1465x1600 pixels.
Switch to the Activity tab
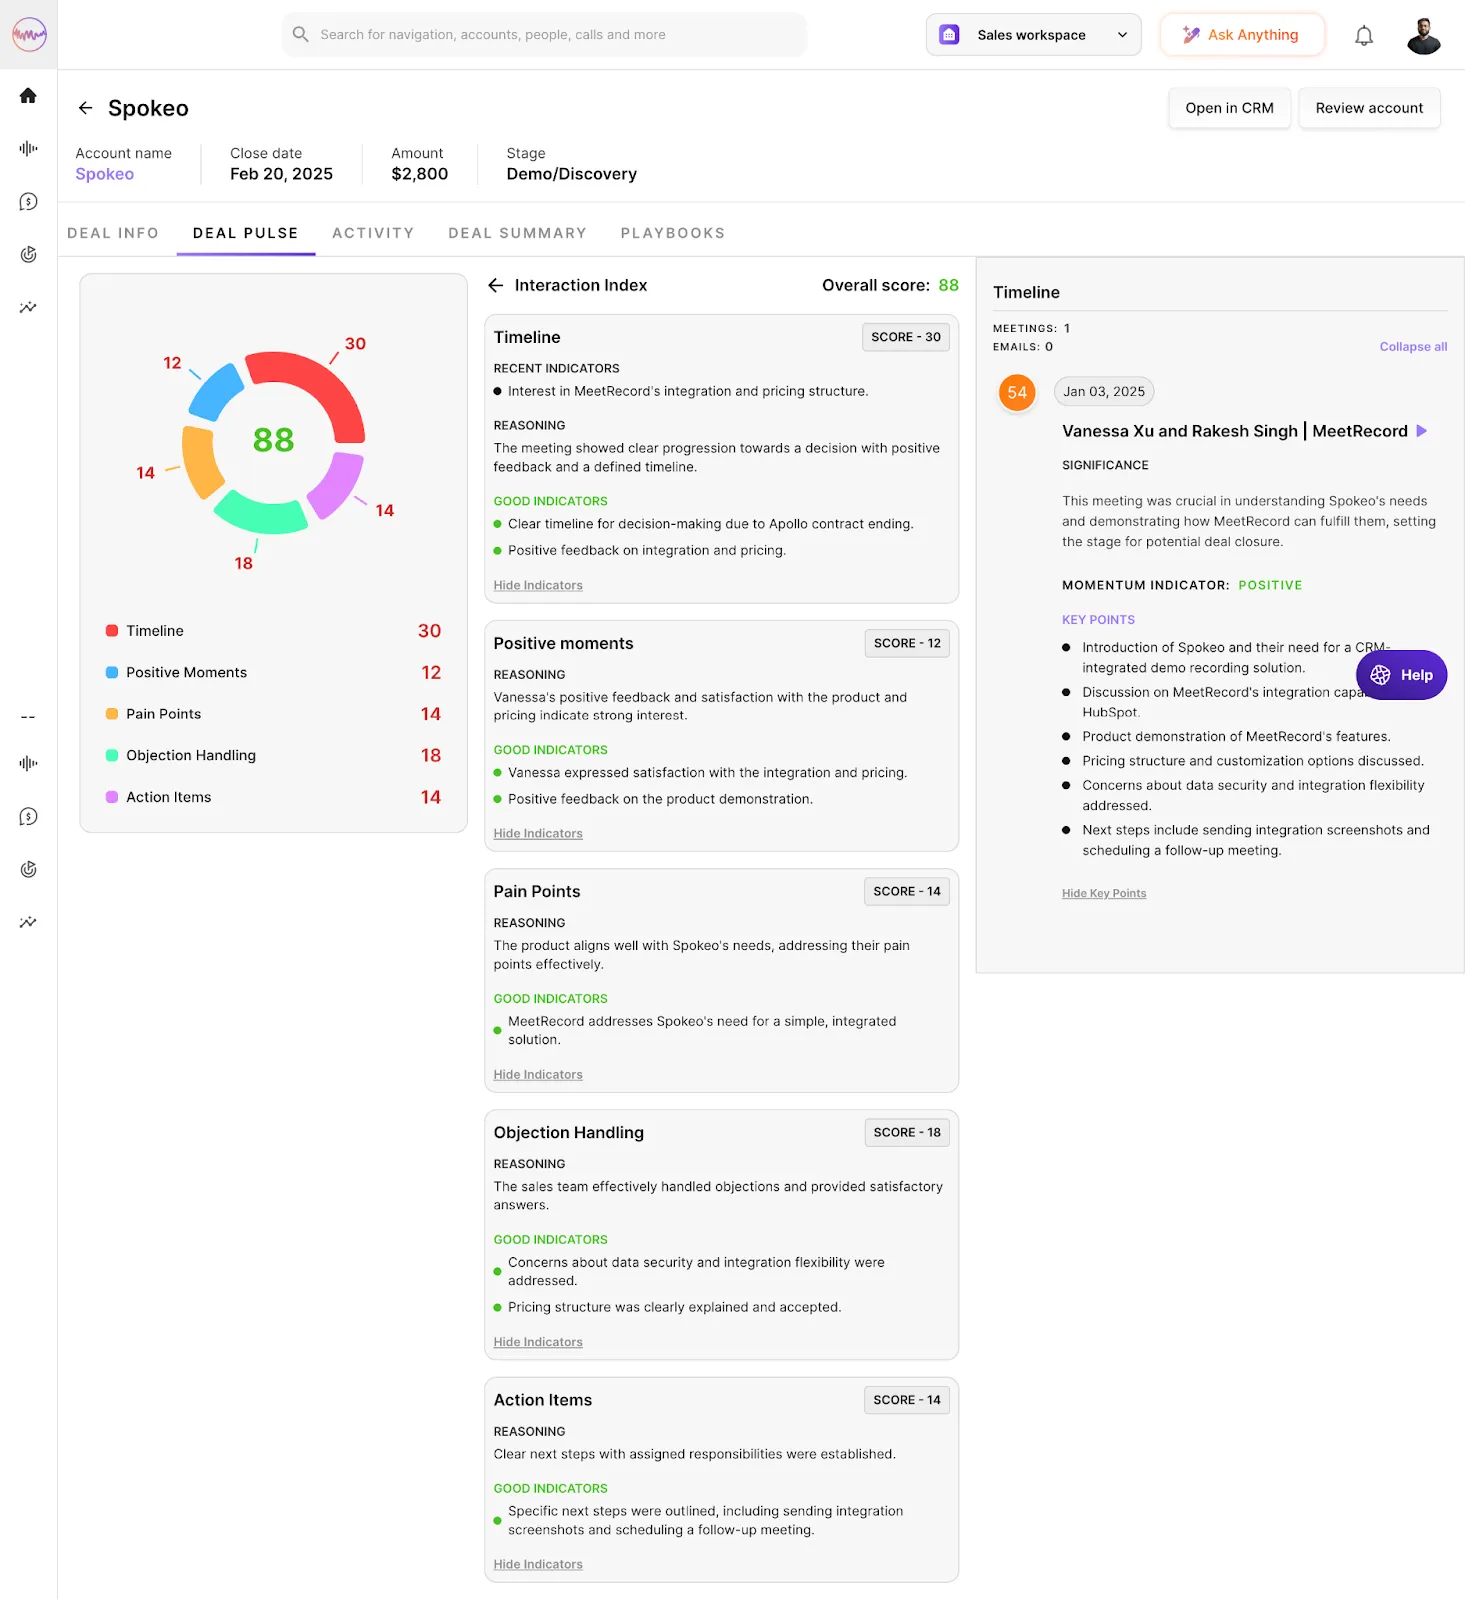[x=373, y=233]
